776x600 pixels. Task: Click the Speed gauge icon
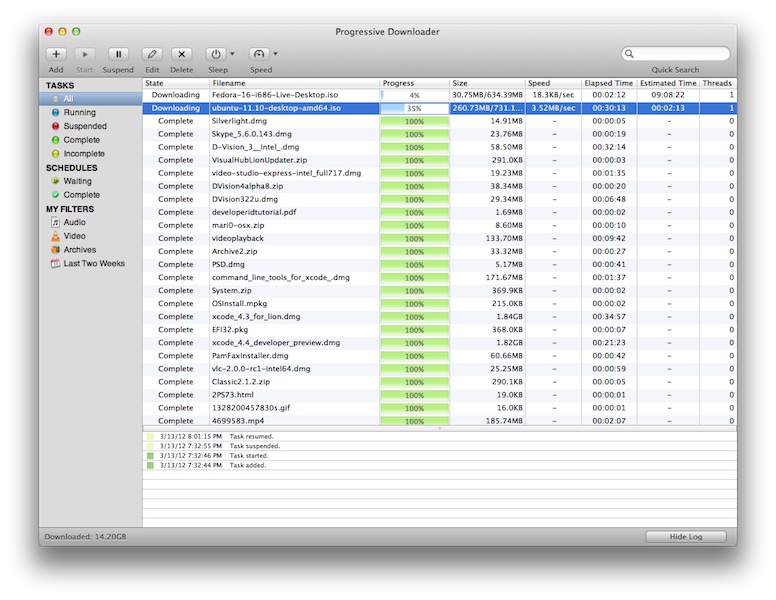[259, 54]
